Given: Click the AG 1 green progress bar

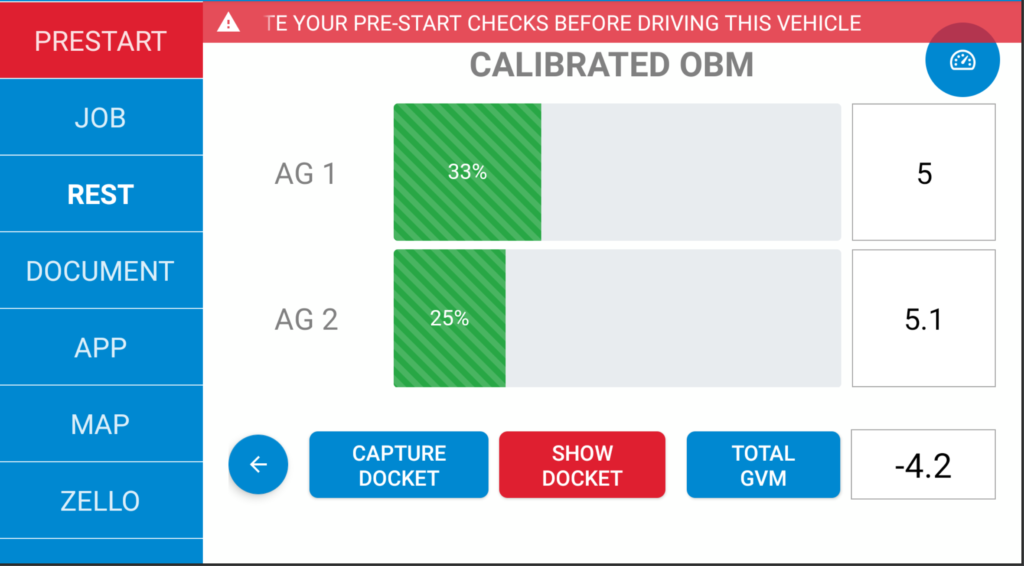Looking at the screenshot, I should 617,172.
